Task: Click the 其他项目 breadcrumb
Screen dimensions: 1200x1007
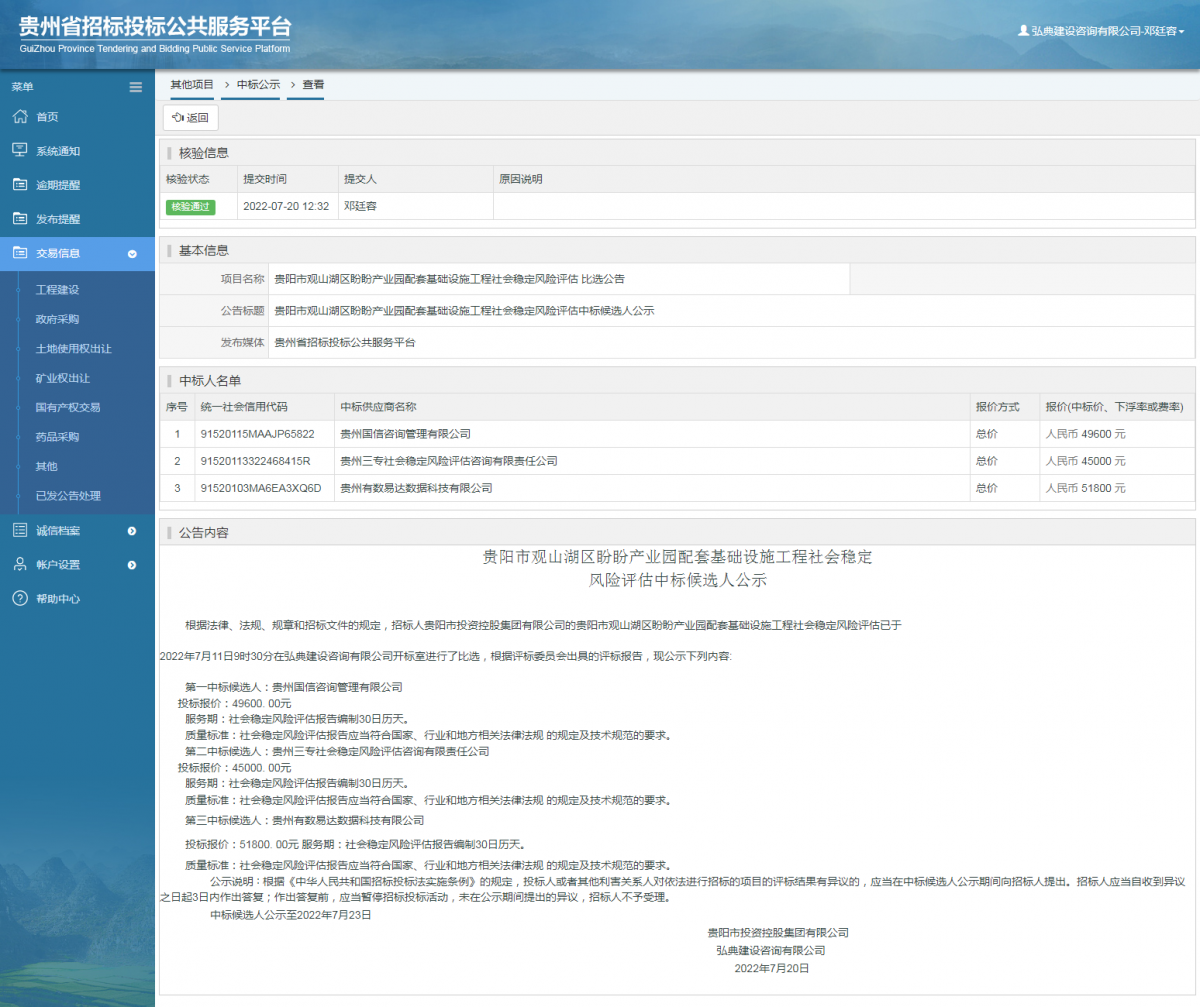Action: 192,85
